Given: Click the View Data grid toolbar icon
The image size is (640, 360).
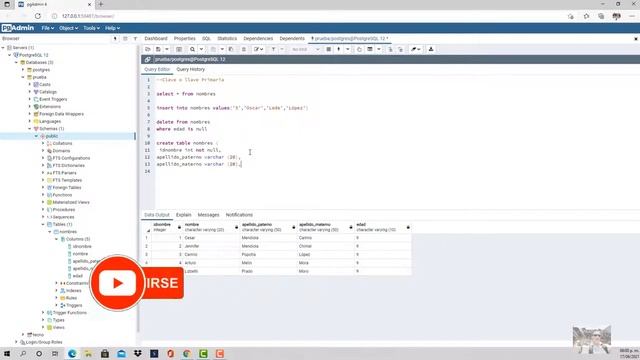Looking at the screenshot, I should point(179,49).
